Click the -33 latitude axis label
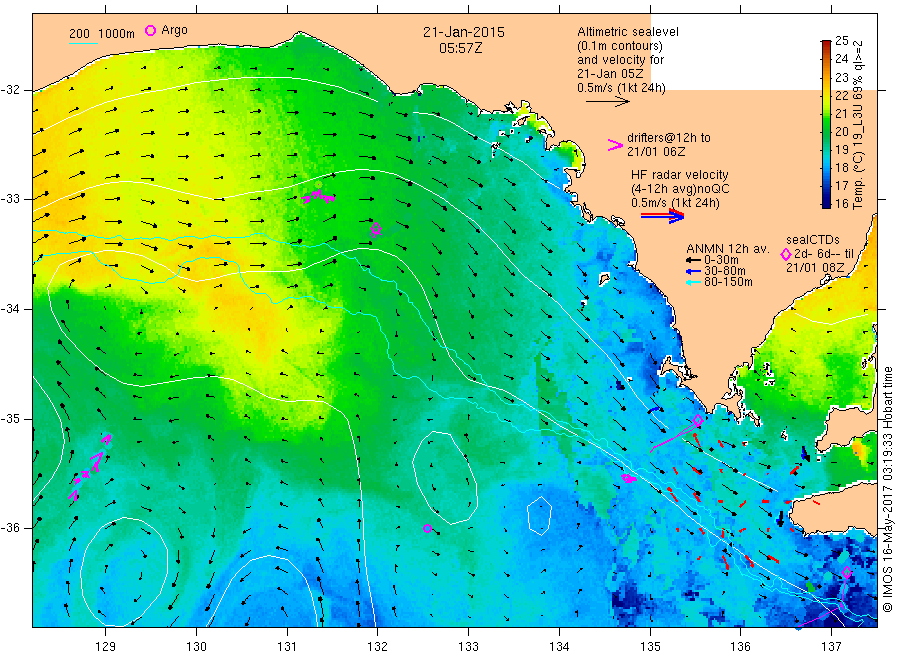Image resolution: width=900 pixels, height=660 pixels. (10, 199)
